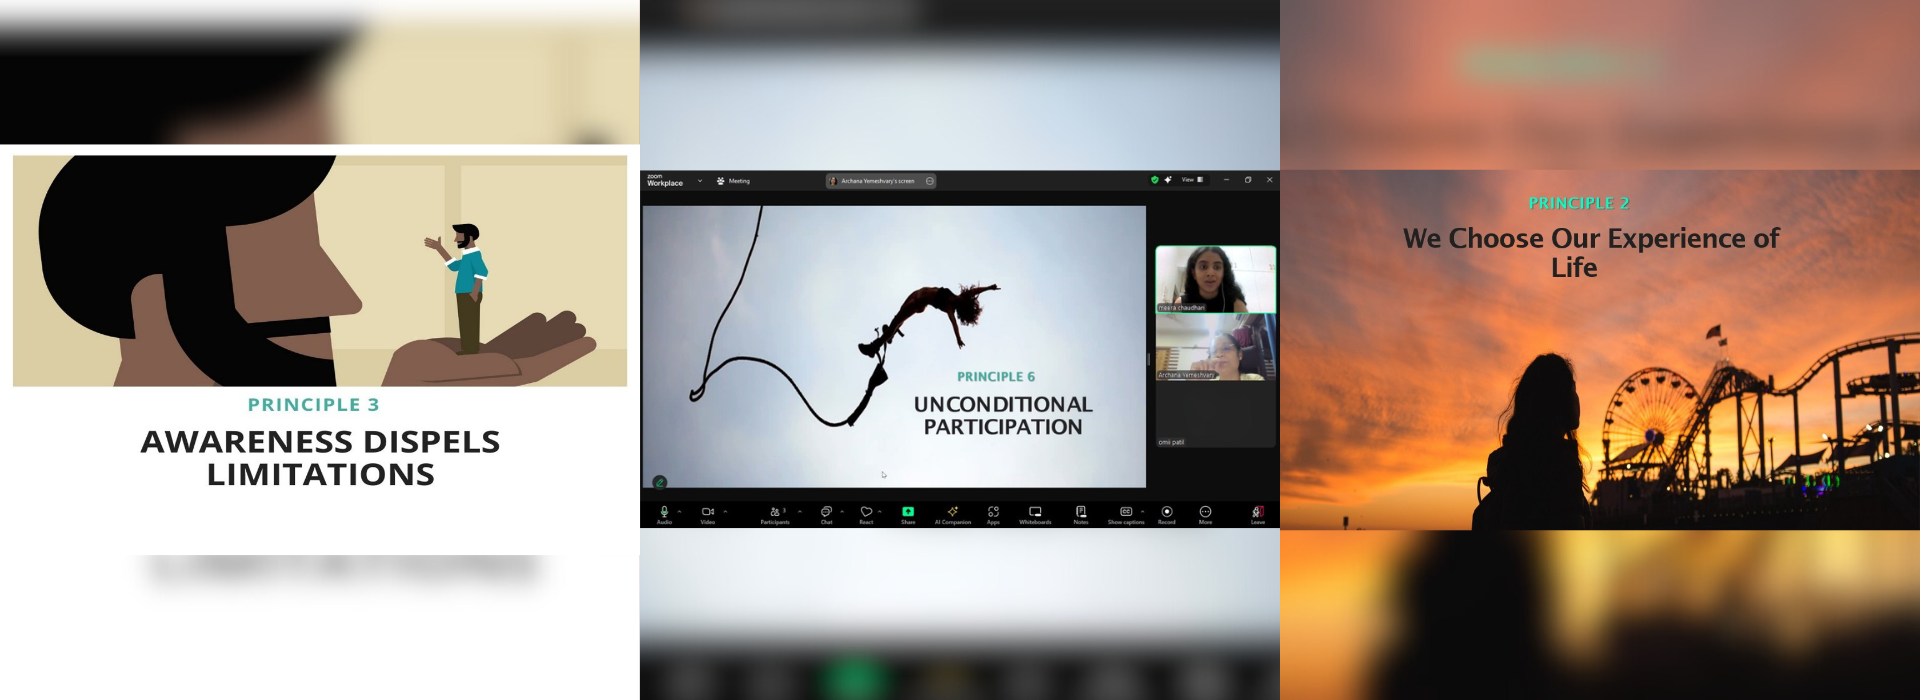Open the Apps icon in toolbar
1920x700 pixels.
pos(993,514)
